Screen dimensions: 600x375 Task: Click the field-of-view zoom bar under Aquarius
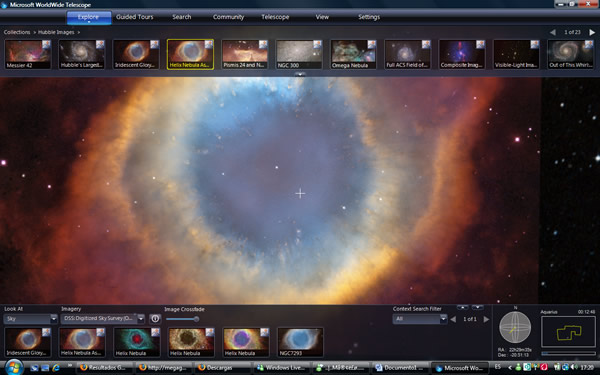coord(568,353)
